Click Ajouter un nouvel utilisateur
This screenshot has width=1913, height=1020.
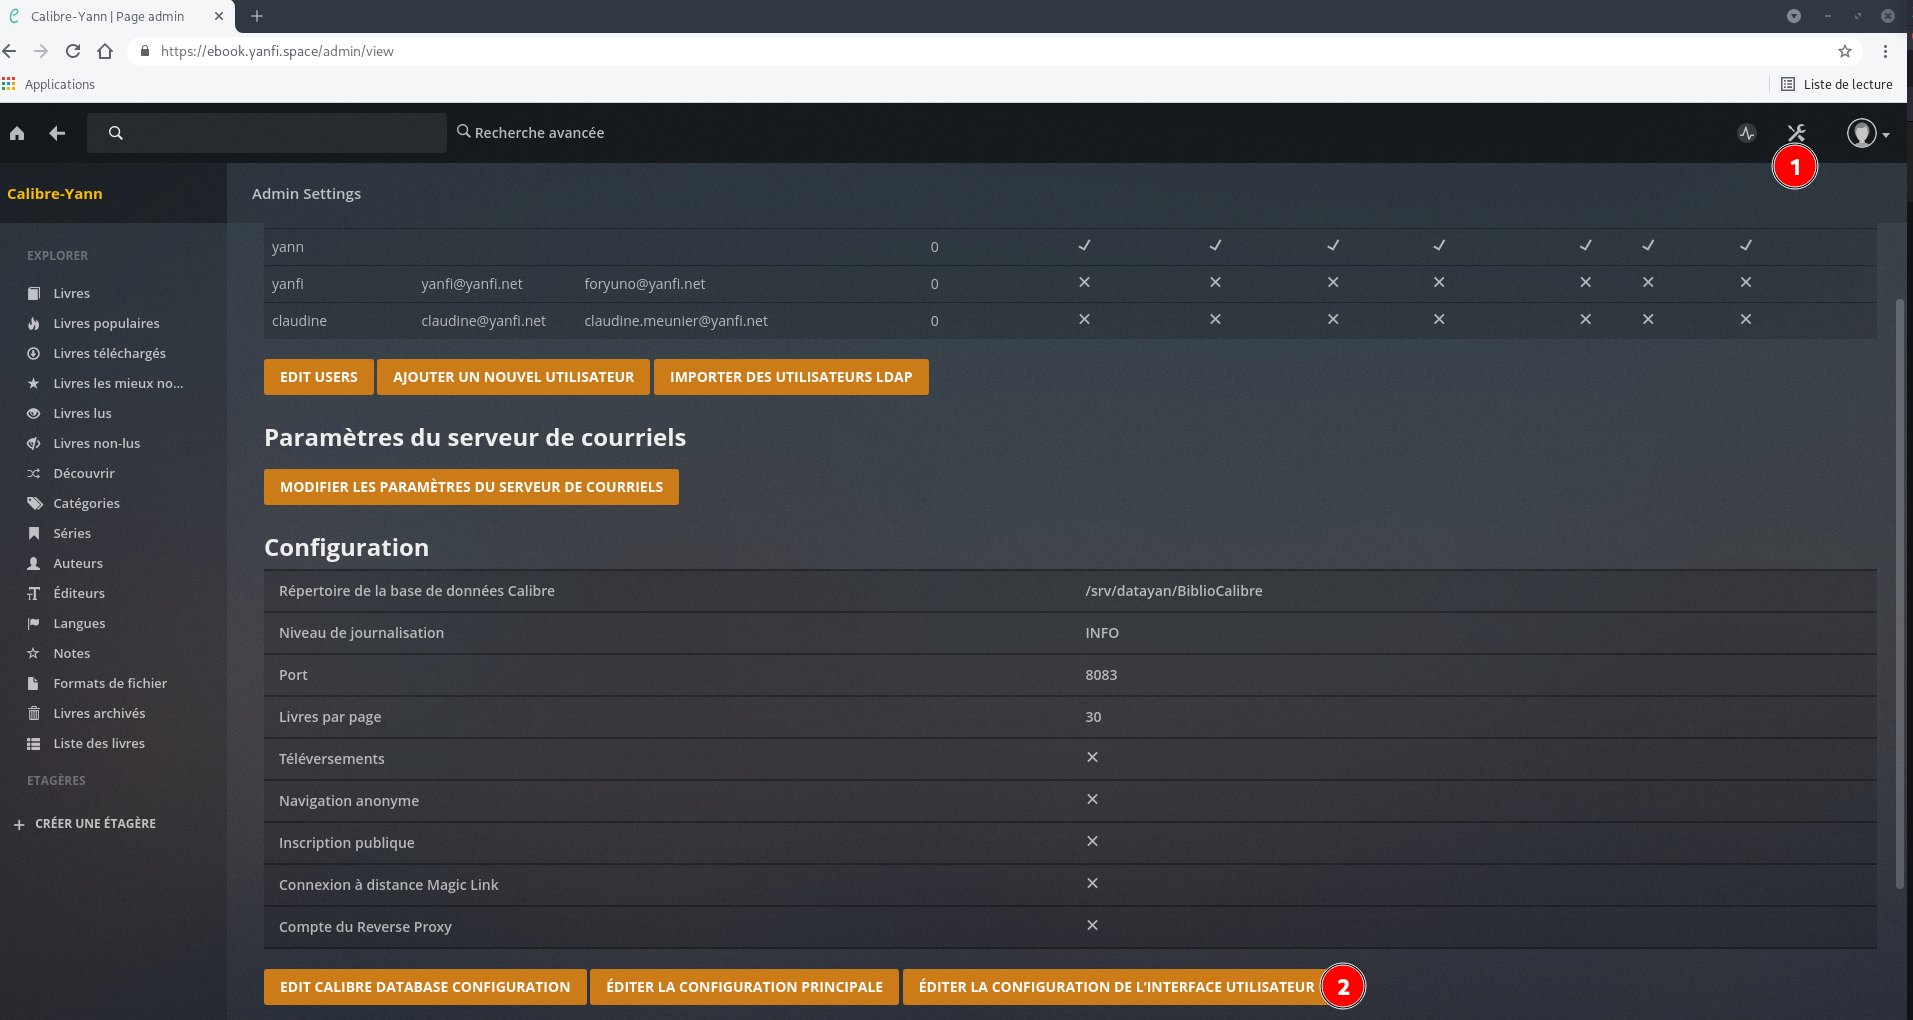[513, 377]
